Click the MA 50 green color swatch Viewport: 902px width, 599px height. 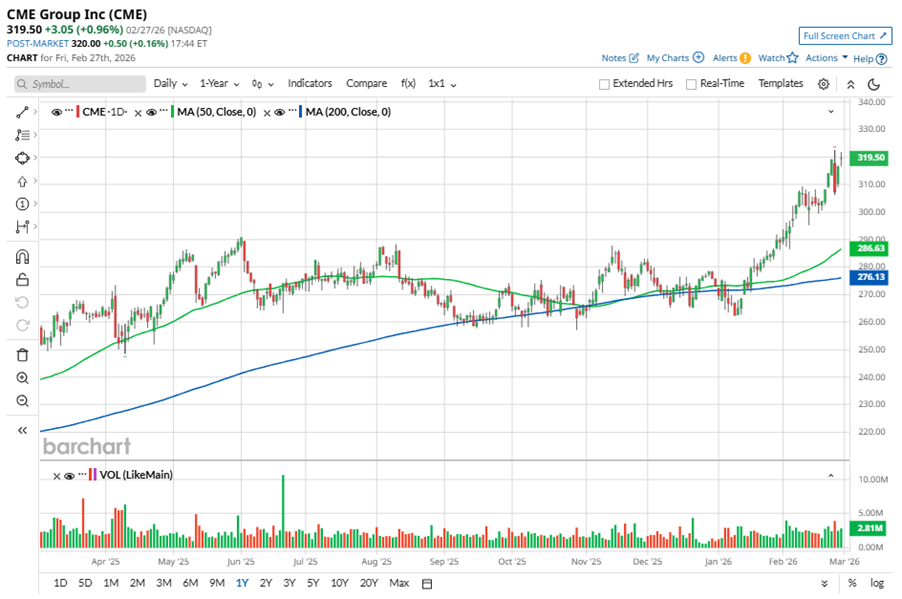pos(172,112)
